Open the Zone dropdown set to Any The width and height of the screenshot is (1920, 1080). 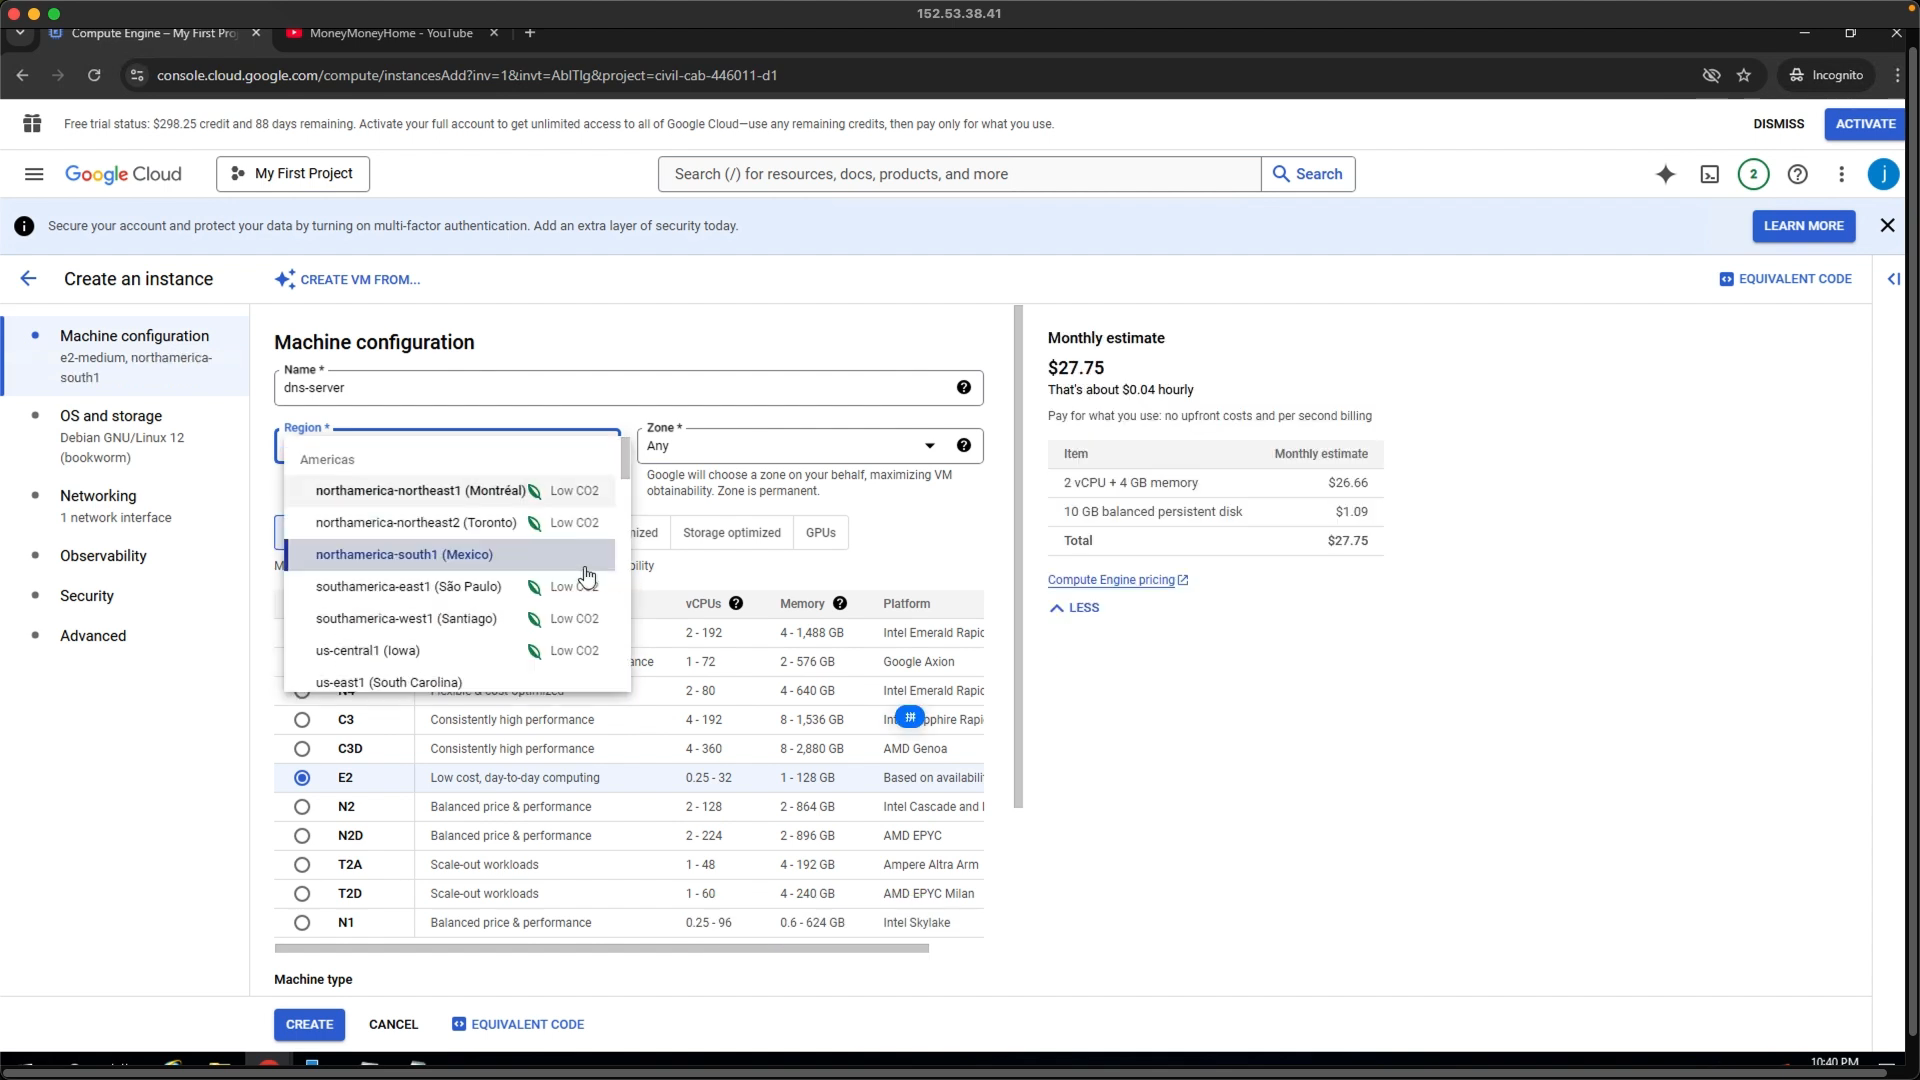click(x=792, y=446)
